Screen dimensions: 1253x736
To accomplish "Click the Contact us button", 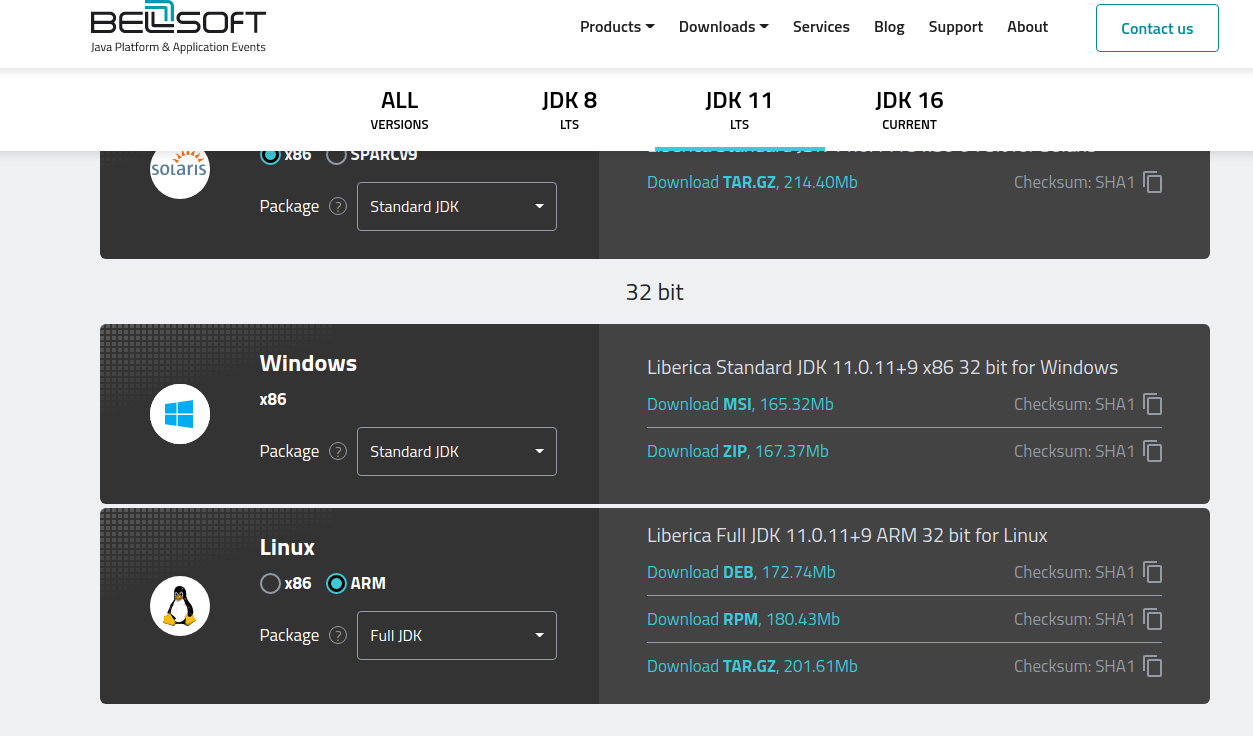I will pos(1157,28).
